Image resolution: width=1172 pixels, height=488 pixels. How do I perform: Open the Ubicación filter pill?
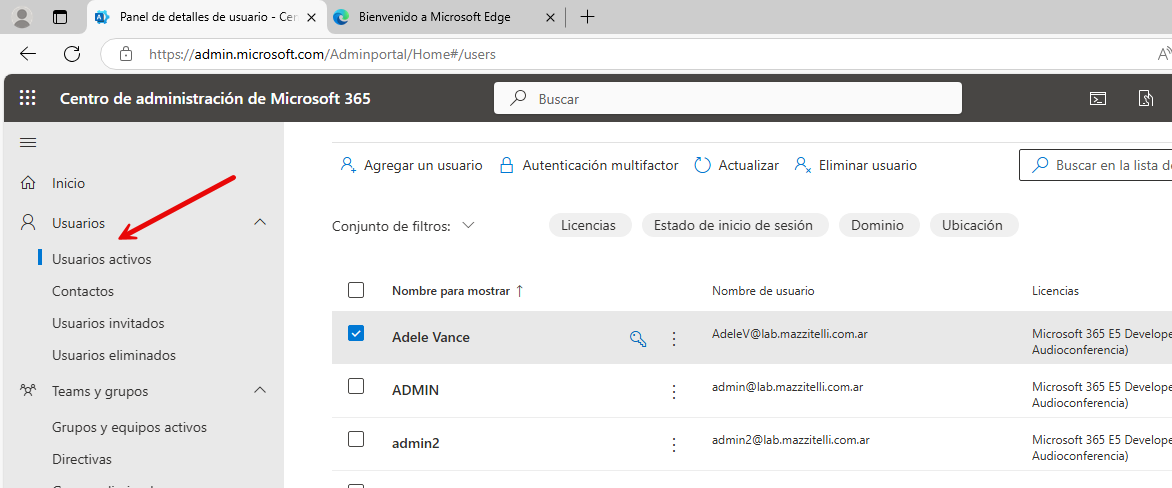(x=972, y=225)
